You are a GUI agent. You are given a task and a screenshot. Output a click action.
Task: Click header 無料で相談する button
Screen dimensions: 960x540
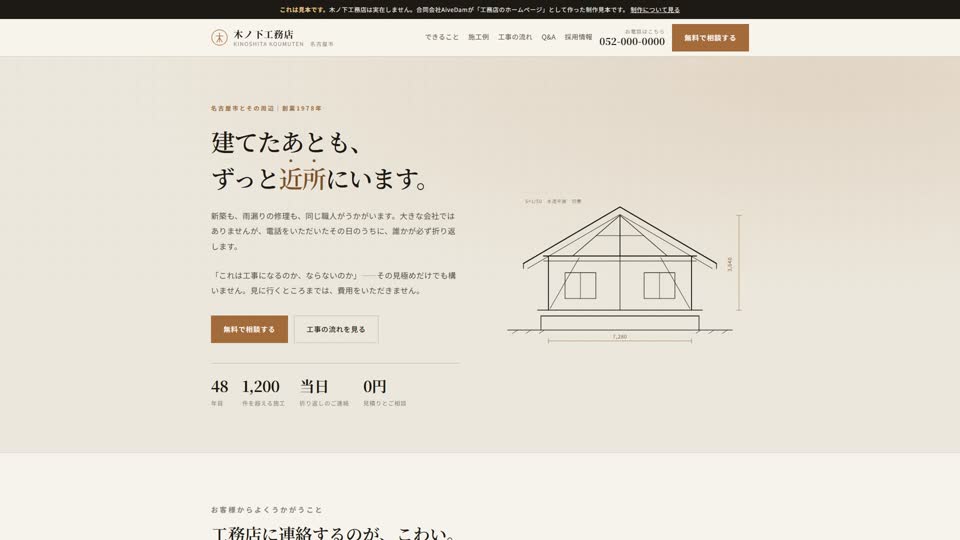pos(710,38)
